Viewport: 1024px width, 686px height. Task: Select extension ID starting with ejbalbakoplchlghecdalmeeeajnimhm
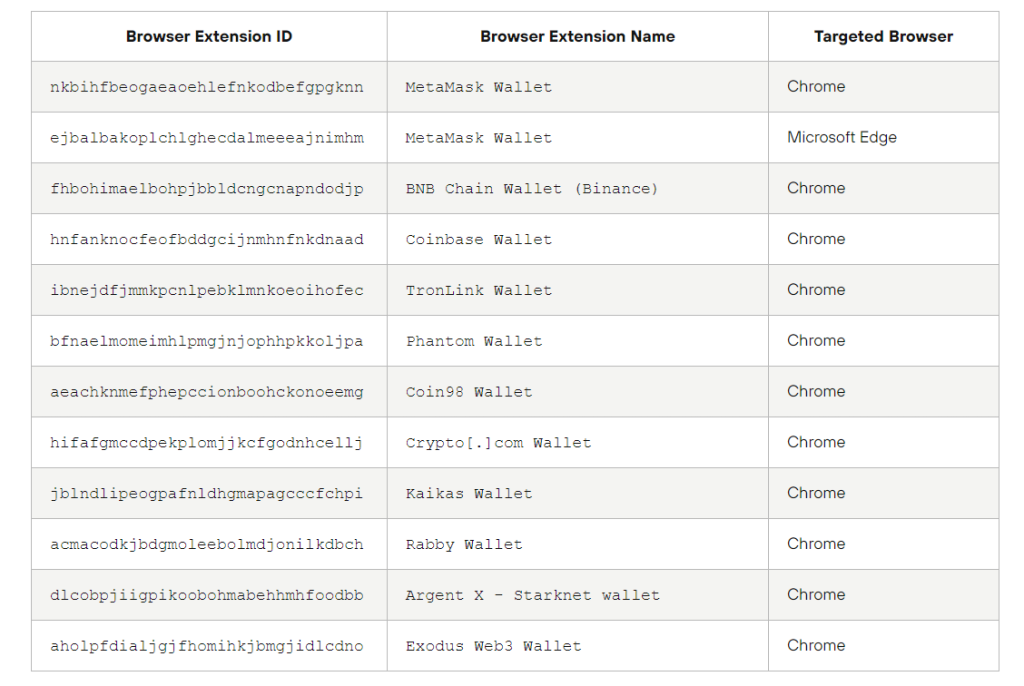coord(206,138)
